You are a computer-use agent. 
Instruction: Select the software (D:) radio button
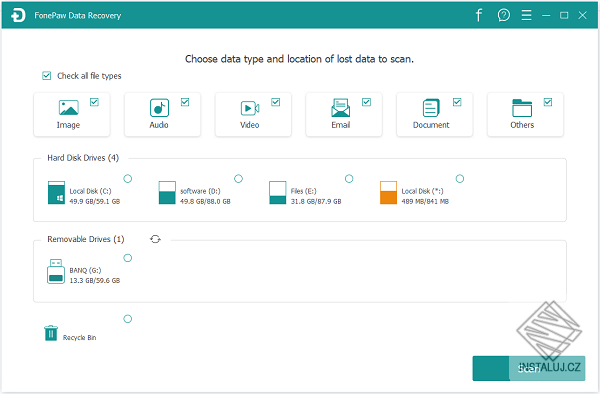pos(238,179)
